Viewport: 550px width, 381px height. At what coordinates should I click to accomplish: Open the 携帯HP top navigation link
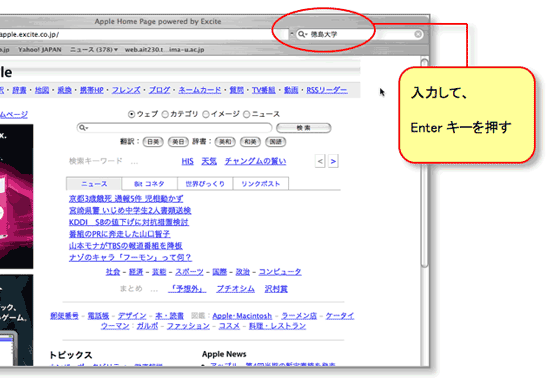point(92,90)
